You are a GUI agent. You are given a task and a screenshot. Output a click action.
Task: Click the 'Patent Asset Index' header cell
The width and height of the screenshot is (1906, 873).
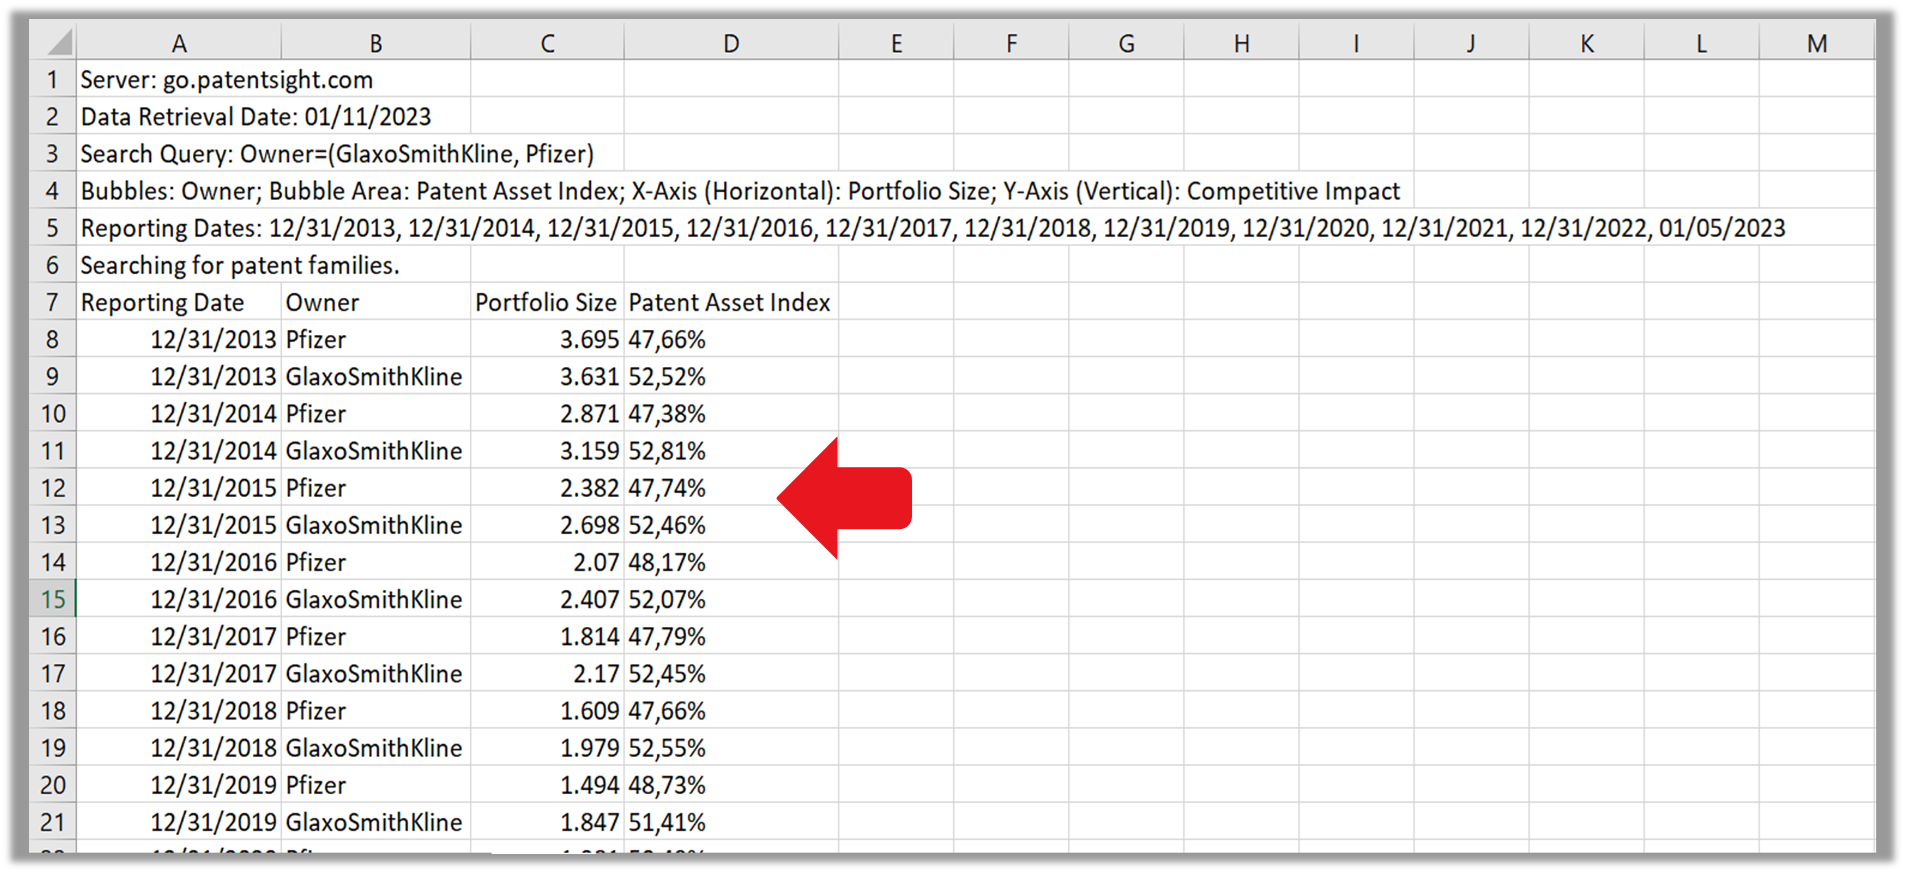[x=731, y=302]
